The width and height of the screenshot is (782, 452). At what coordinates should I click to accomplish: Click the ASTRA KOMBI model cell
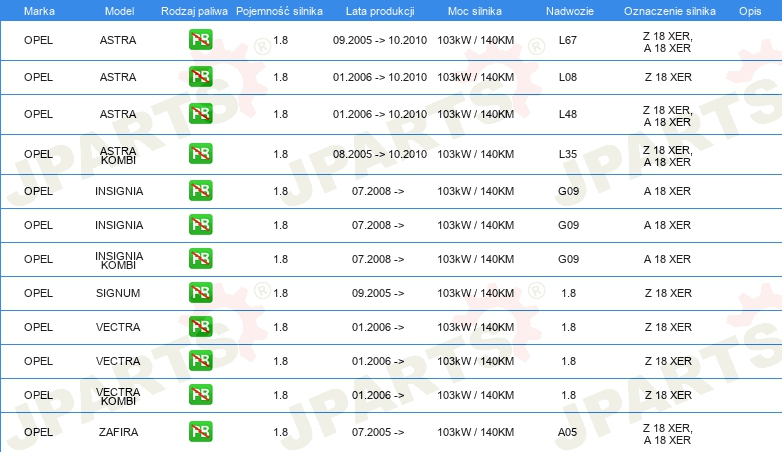(x=118, y=155)
